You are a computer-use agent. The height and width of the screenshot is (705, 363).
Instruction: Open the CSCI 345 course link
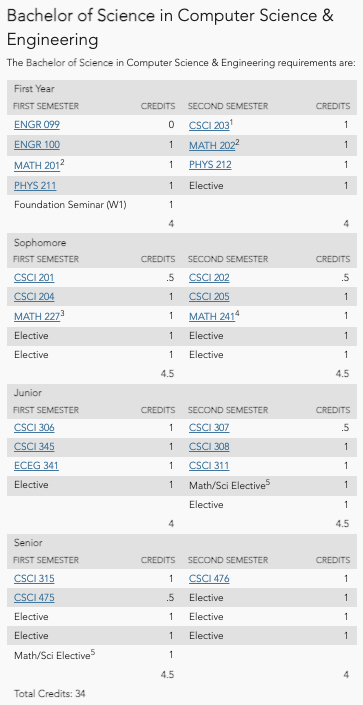(34, 447)
